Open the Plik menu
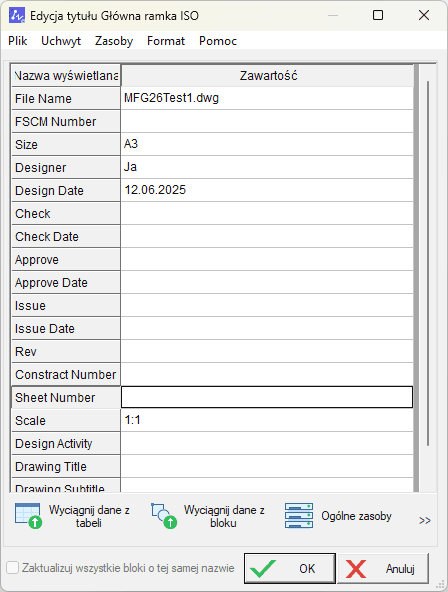 tap(17, 41)
